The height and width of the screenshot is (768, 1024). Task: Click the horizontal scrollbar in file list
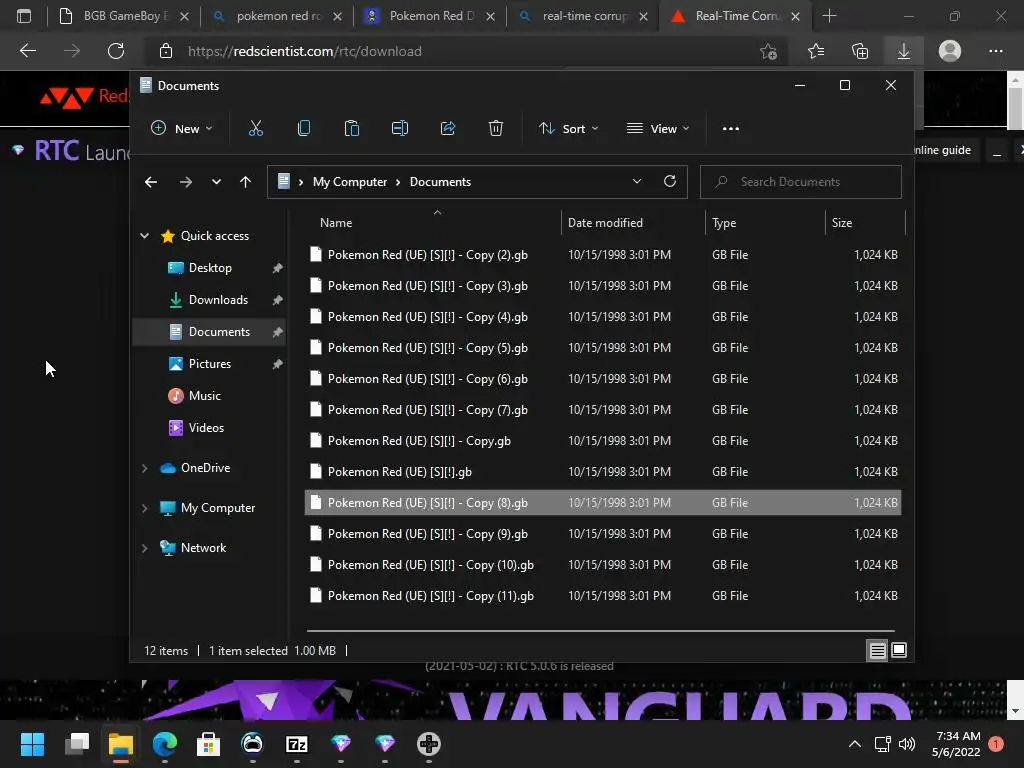[600, 632]
